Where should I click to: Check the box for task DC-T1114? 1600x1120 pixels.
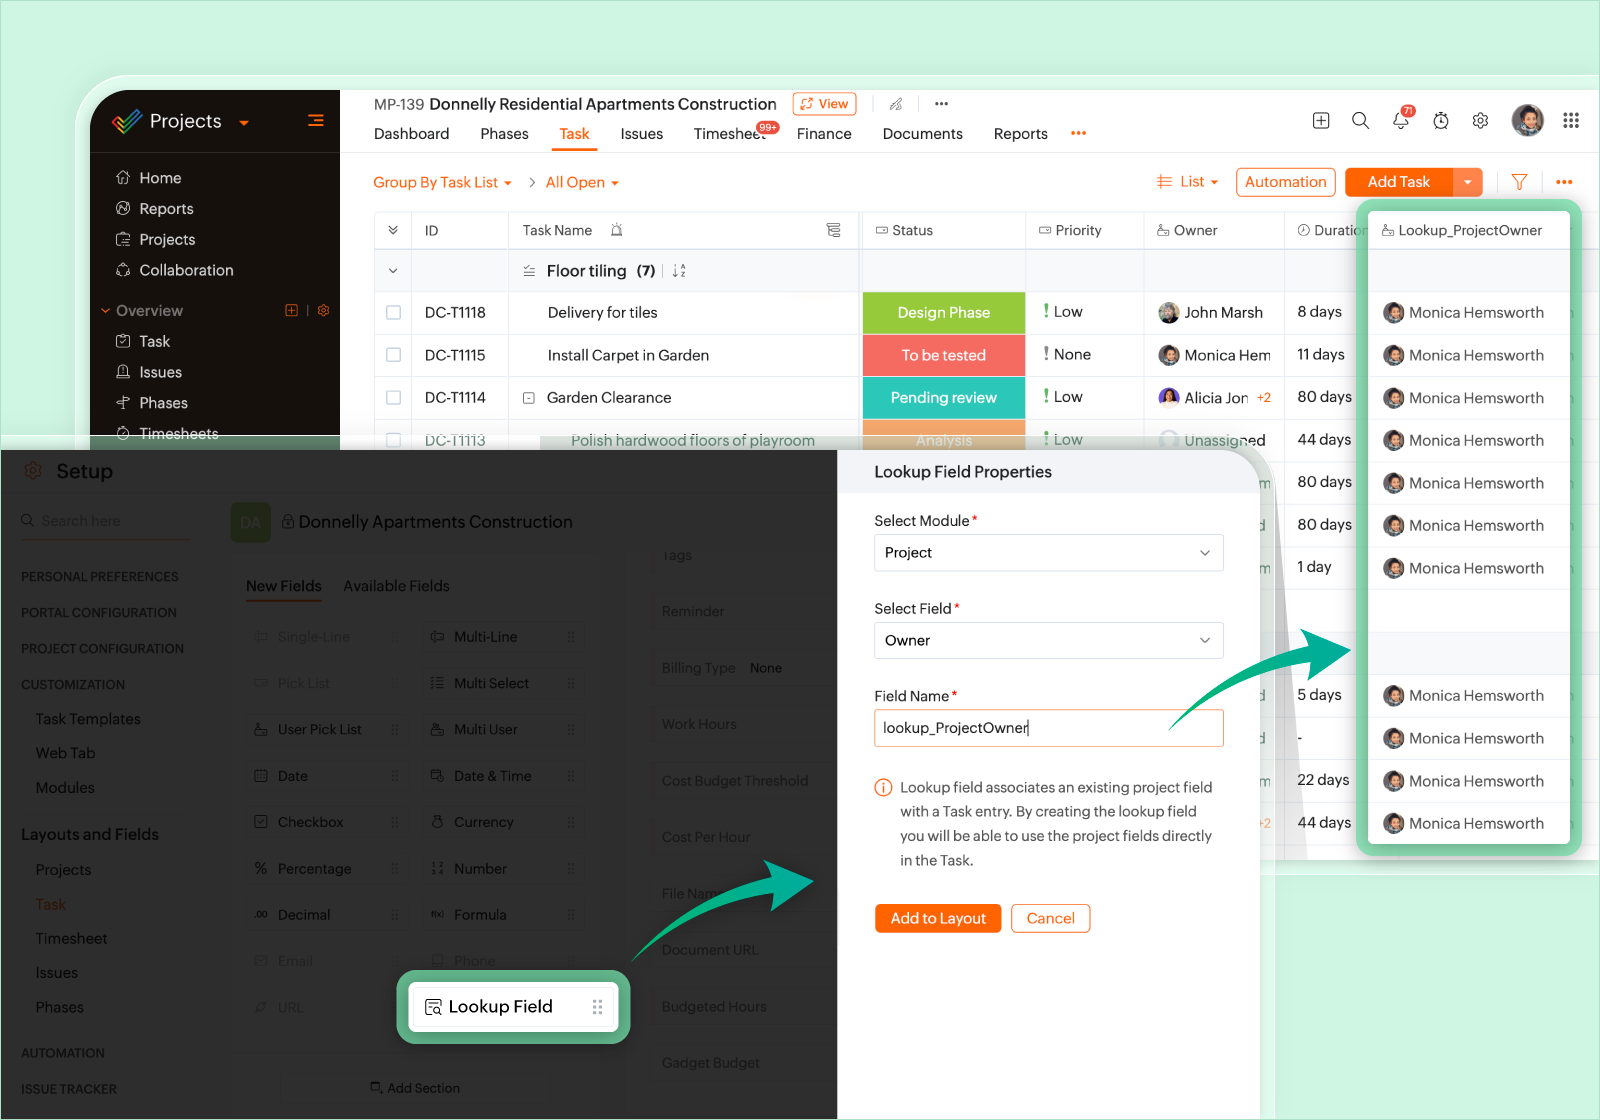click(394, 398)
